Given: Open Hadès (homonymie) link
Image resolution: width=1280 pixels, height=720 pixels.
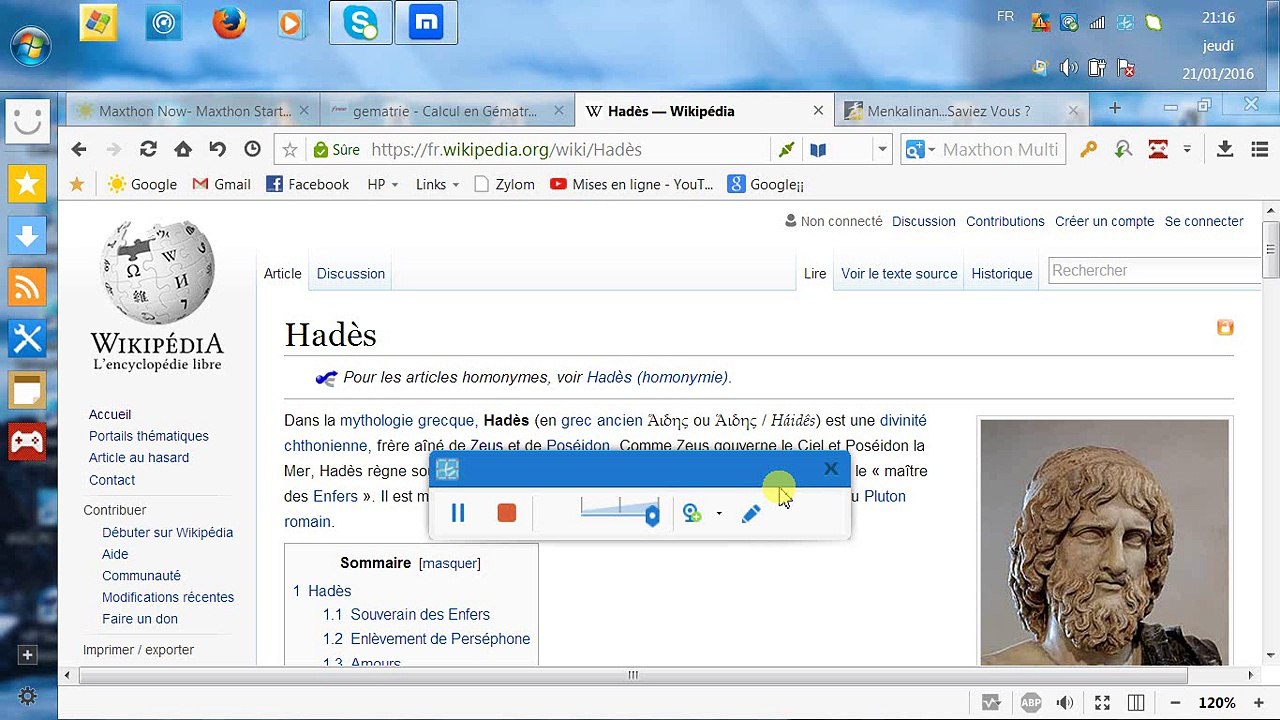Looking at the screenshot, I should (x=657, y=377).
